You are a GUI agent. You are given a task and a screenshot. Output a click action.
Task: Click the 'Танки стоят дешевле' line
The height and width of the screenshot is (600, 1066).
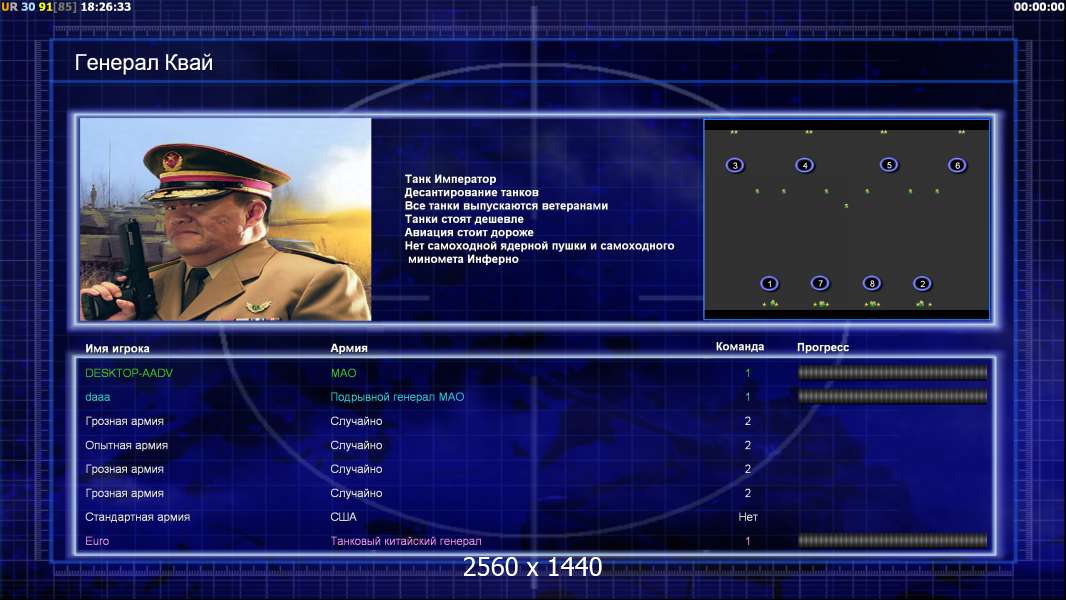(464, 219)
